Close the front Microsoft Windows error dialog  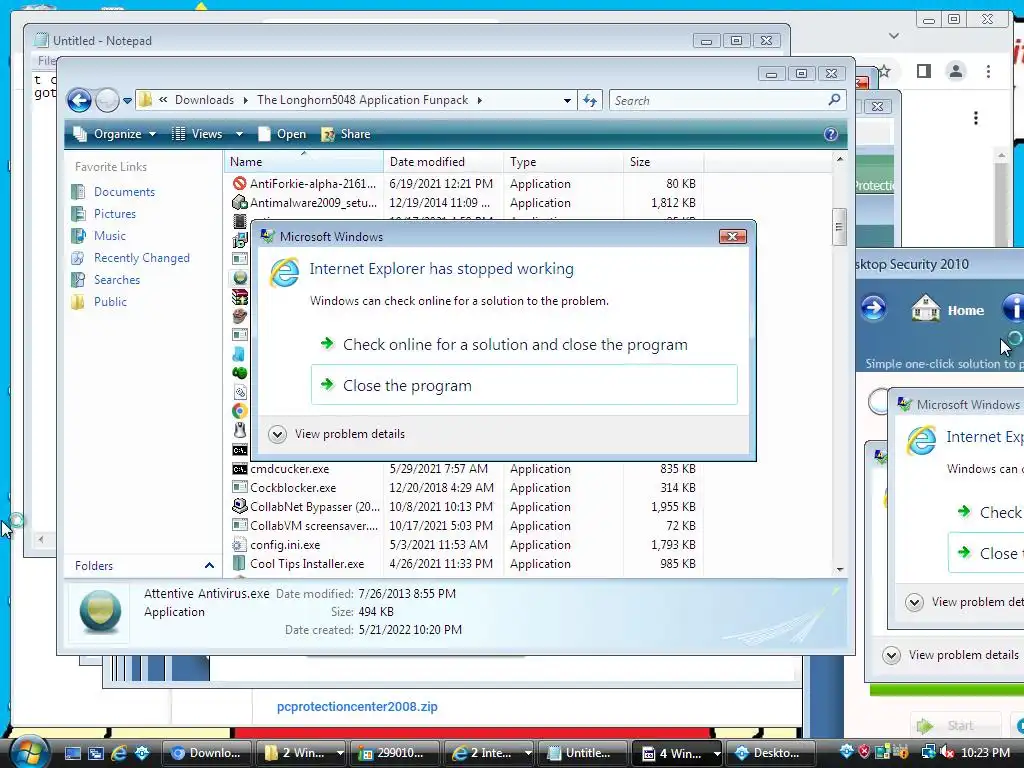[x=732, y=236]
